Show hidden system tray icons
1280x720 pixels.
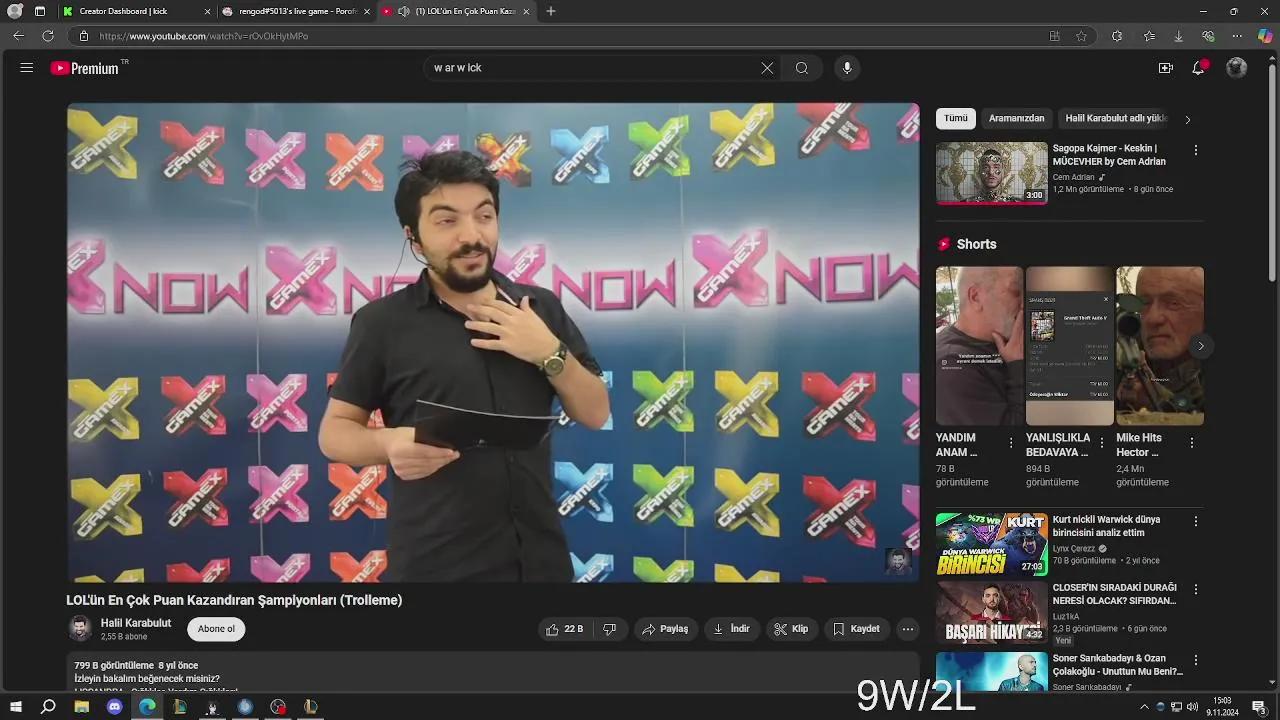(1144, 707)
